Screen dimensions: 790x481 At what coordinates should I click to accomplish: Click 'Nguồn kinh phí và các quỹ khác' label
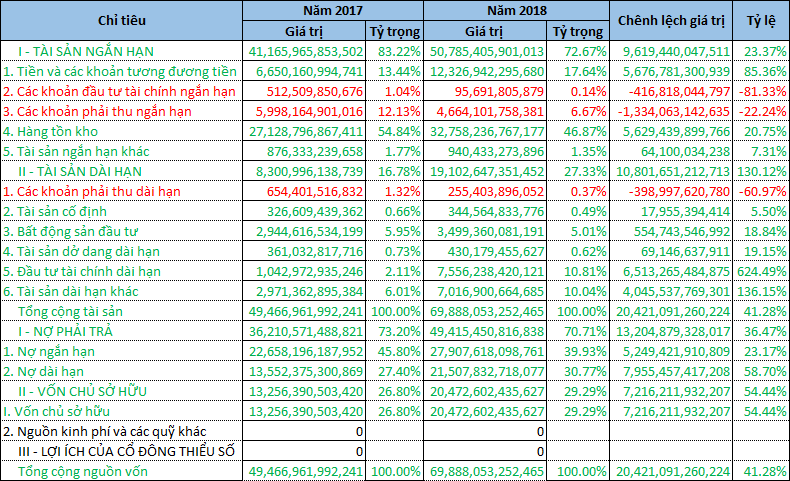[105, 432]
